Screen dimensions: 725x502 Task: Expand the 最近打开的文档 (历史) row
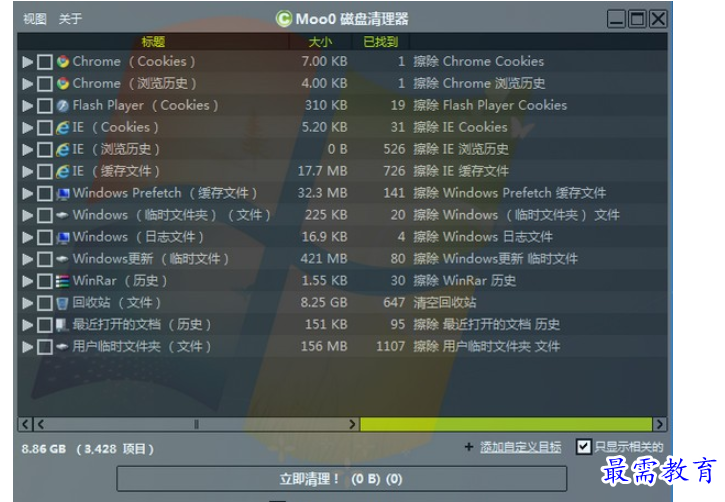coord(28,325)
